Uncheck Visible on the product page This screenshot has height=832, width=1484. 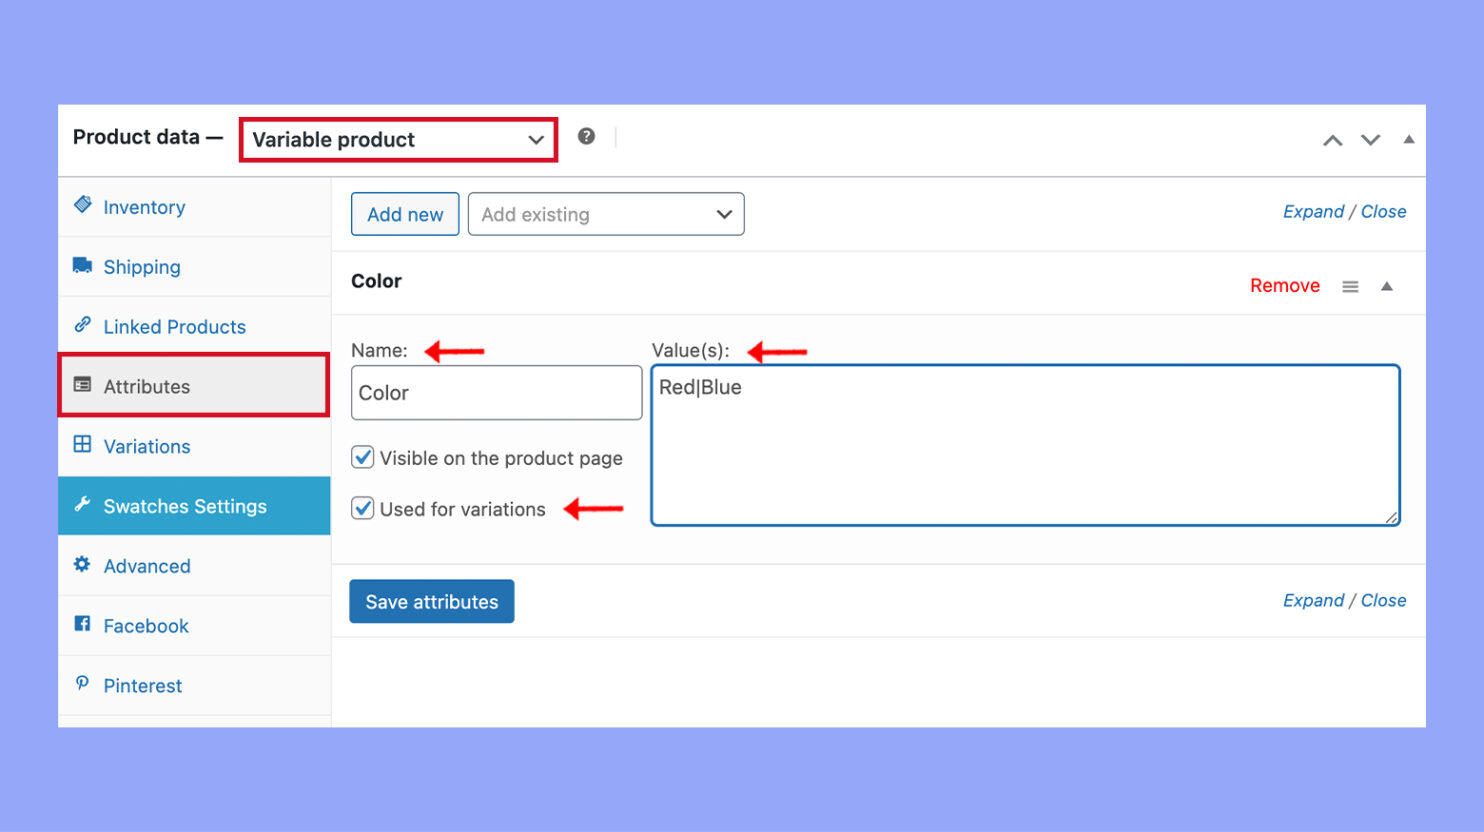tap(362, 457)
